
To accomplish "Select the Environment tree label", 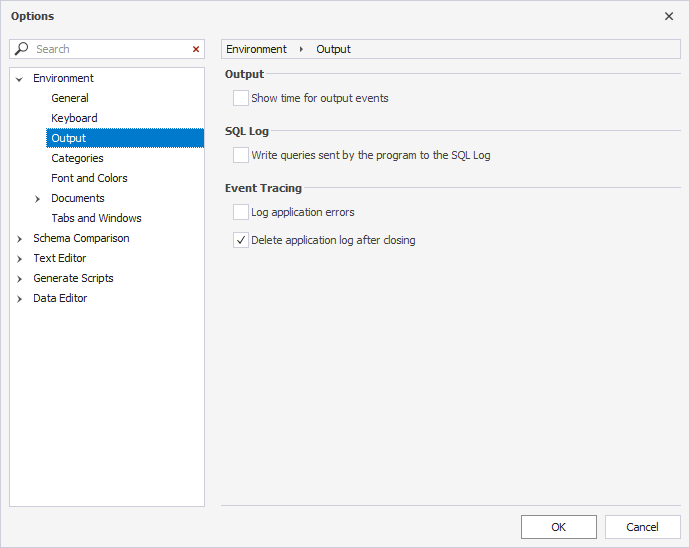I will (x=63, y=78).
